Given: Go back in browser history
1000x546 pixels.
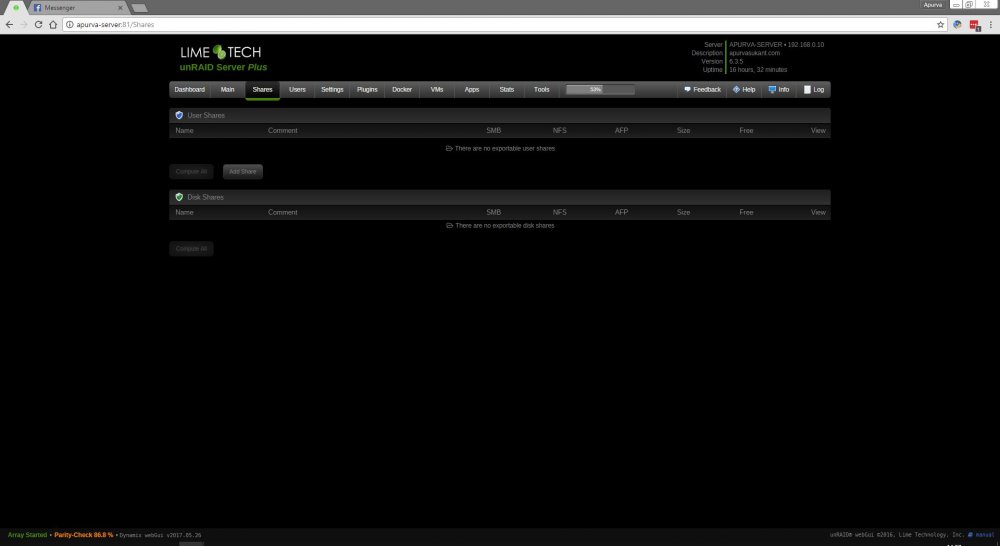Looking at the screenshot, I should point(9,25).
